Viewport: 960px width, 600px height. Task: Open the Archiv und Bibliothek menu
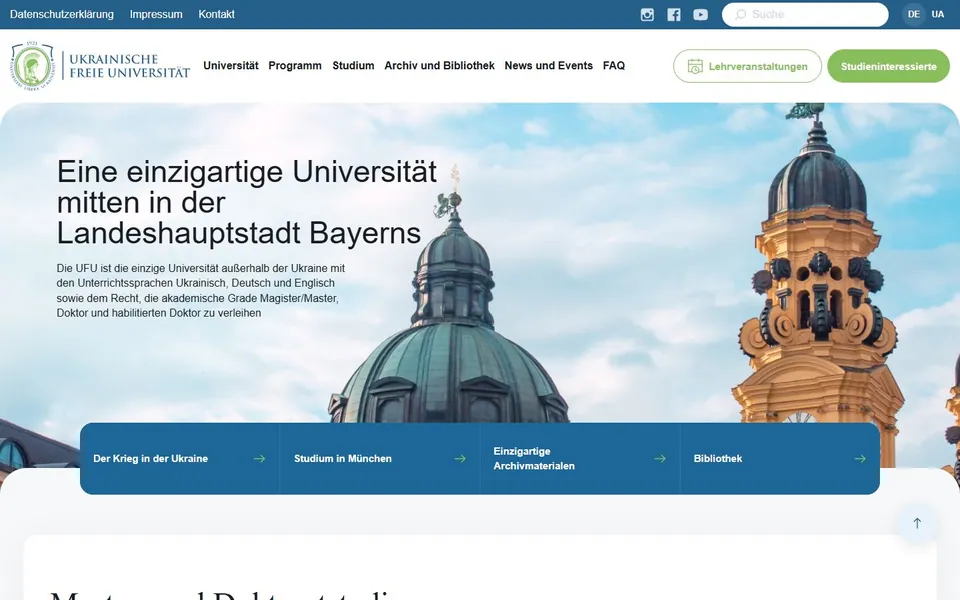(x=440, y=66)
